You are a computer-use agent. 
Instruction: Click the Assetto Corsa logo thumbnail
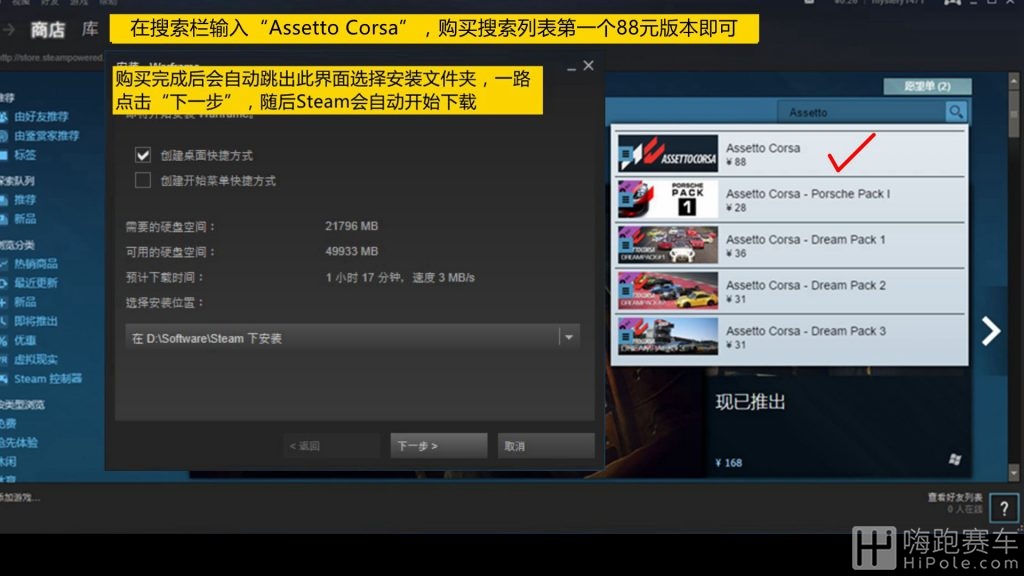click(x=667, y=154)
